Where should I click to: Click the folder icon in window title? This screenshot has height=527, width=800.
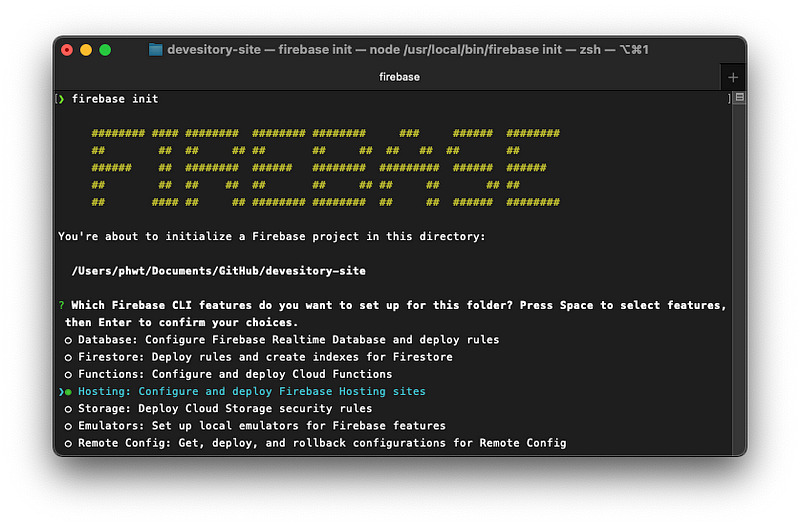click(x=155, y=49)
